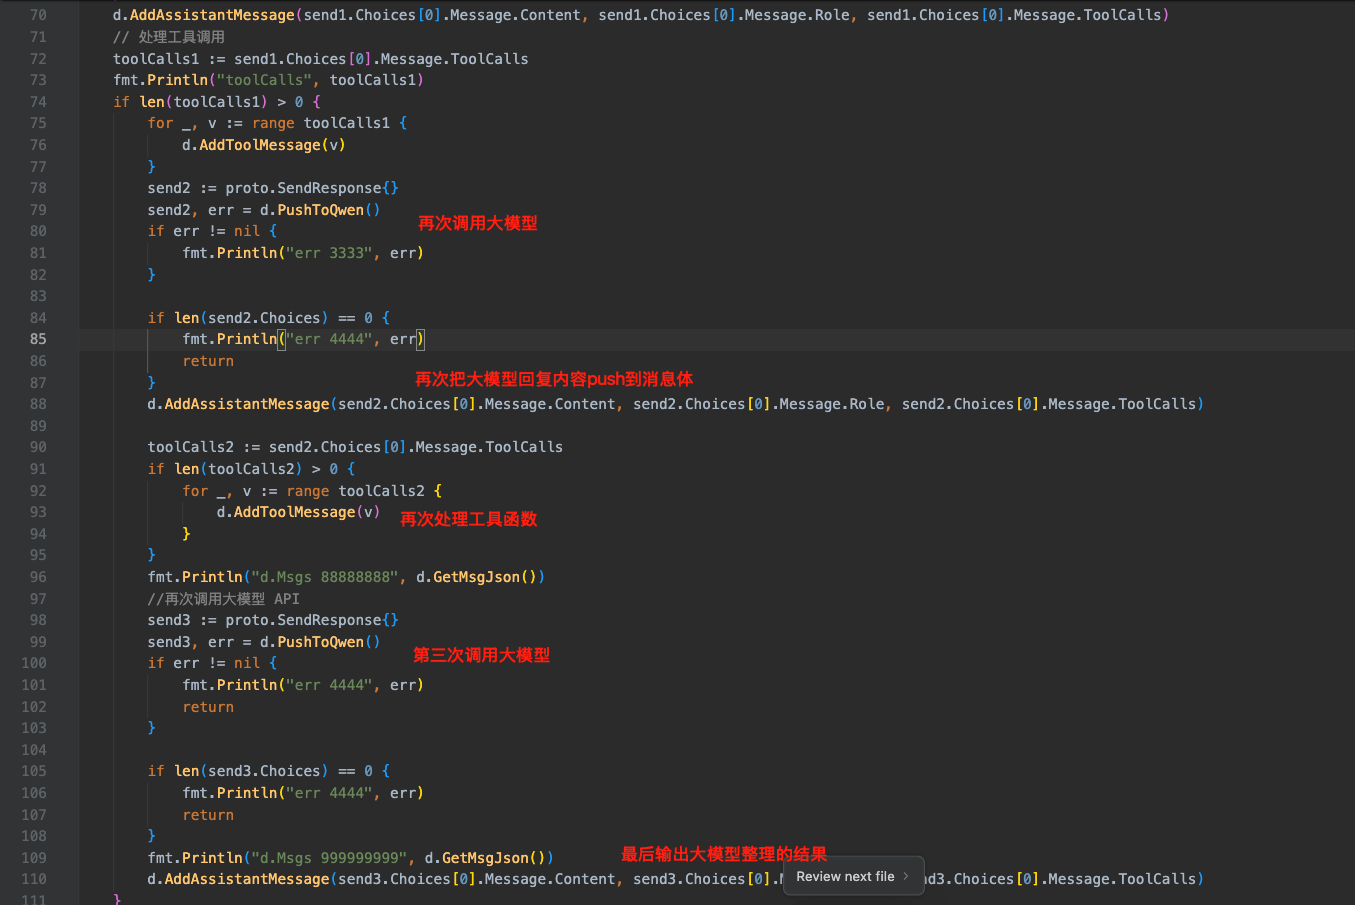This screenshot has height=905, width=1355.
Task: Click the comment 处理工具调用 on line 71
Action: tap(181, 37)
